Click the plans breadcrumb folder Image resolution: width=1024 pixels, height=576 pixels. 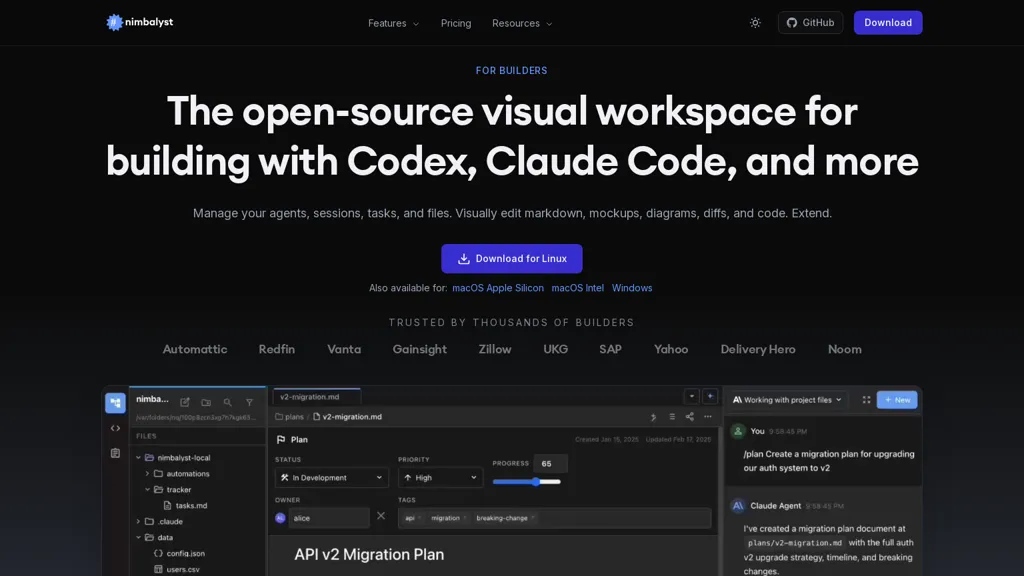(x=289, y=417)
